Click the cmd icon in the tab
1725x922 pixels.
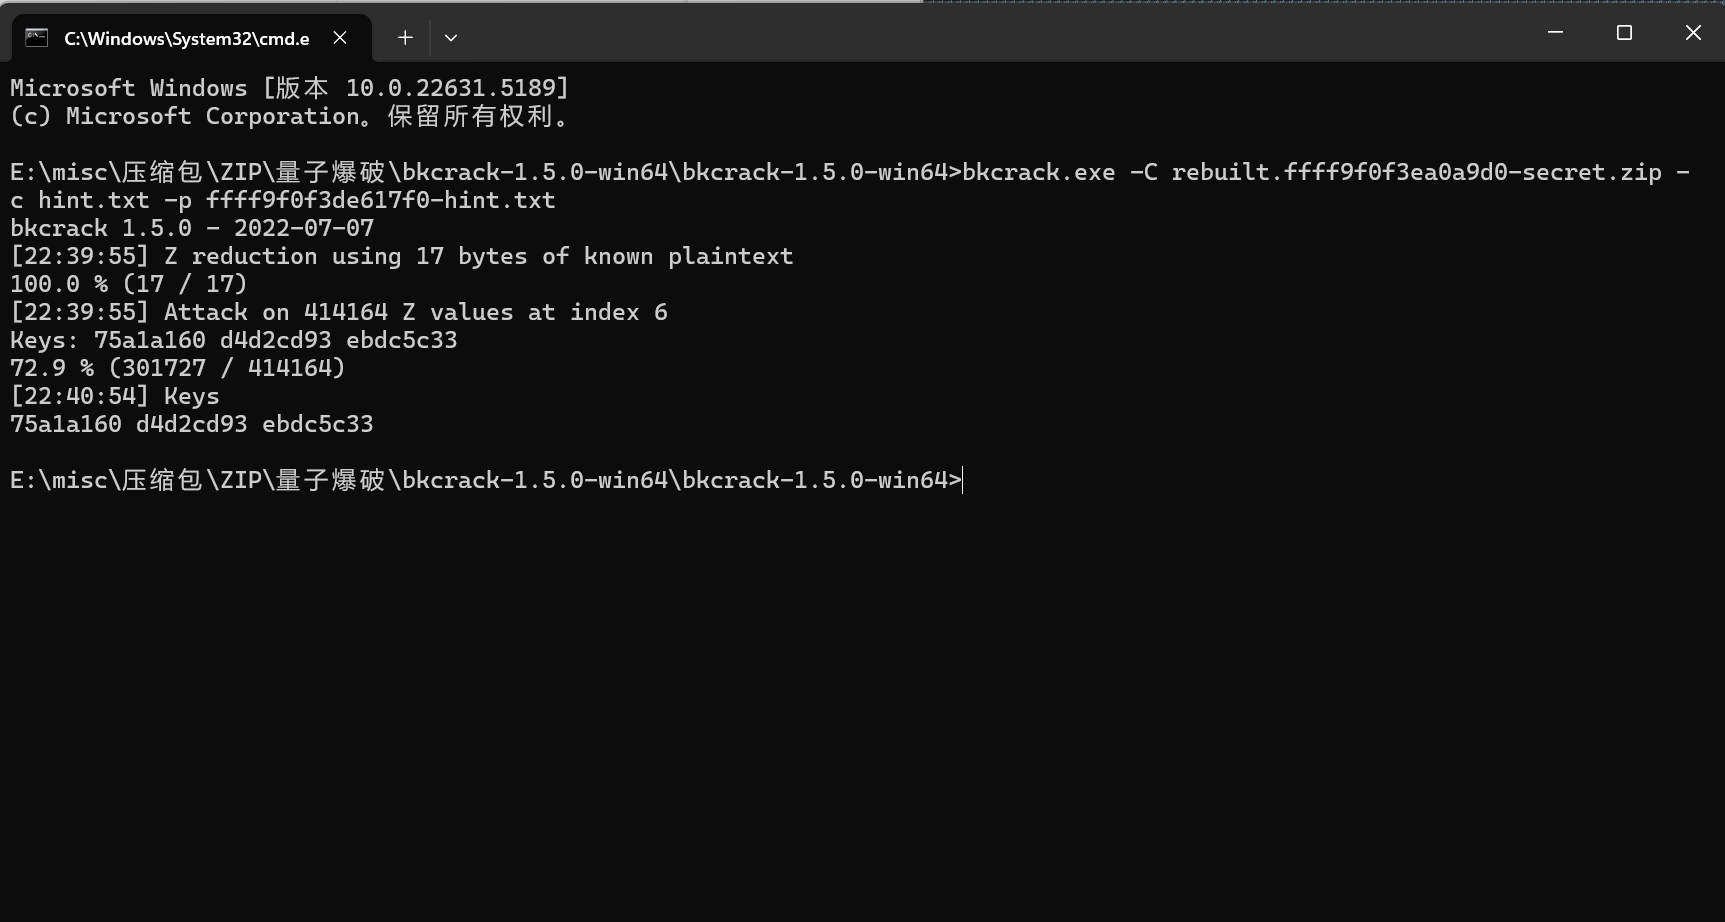tap(37, 38)
